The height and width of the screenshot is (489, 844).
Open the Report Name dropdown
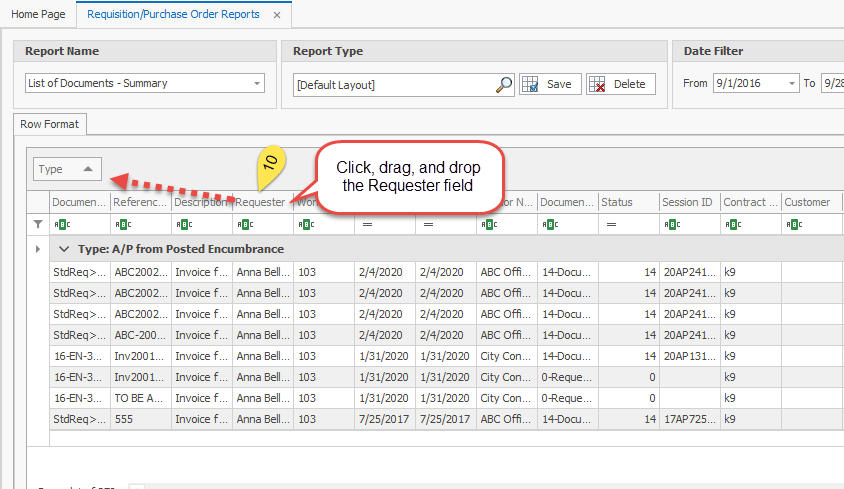[257, 84]
